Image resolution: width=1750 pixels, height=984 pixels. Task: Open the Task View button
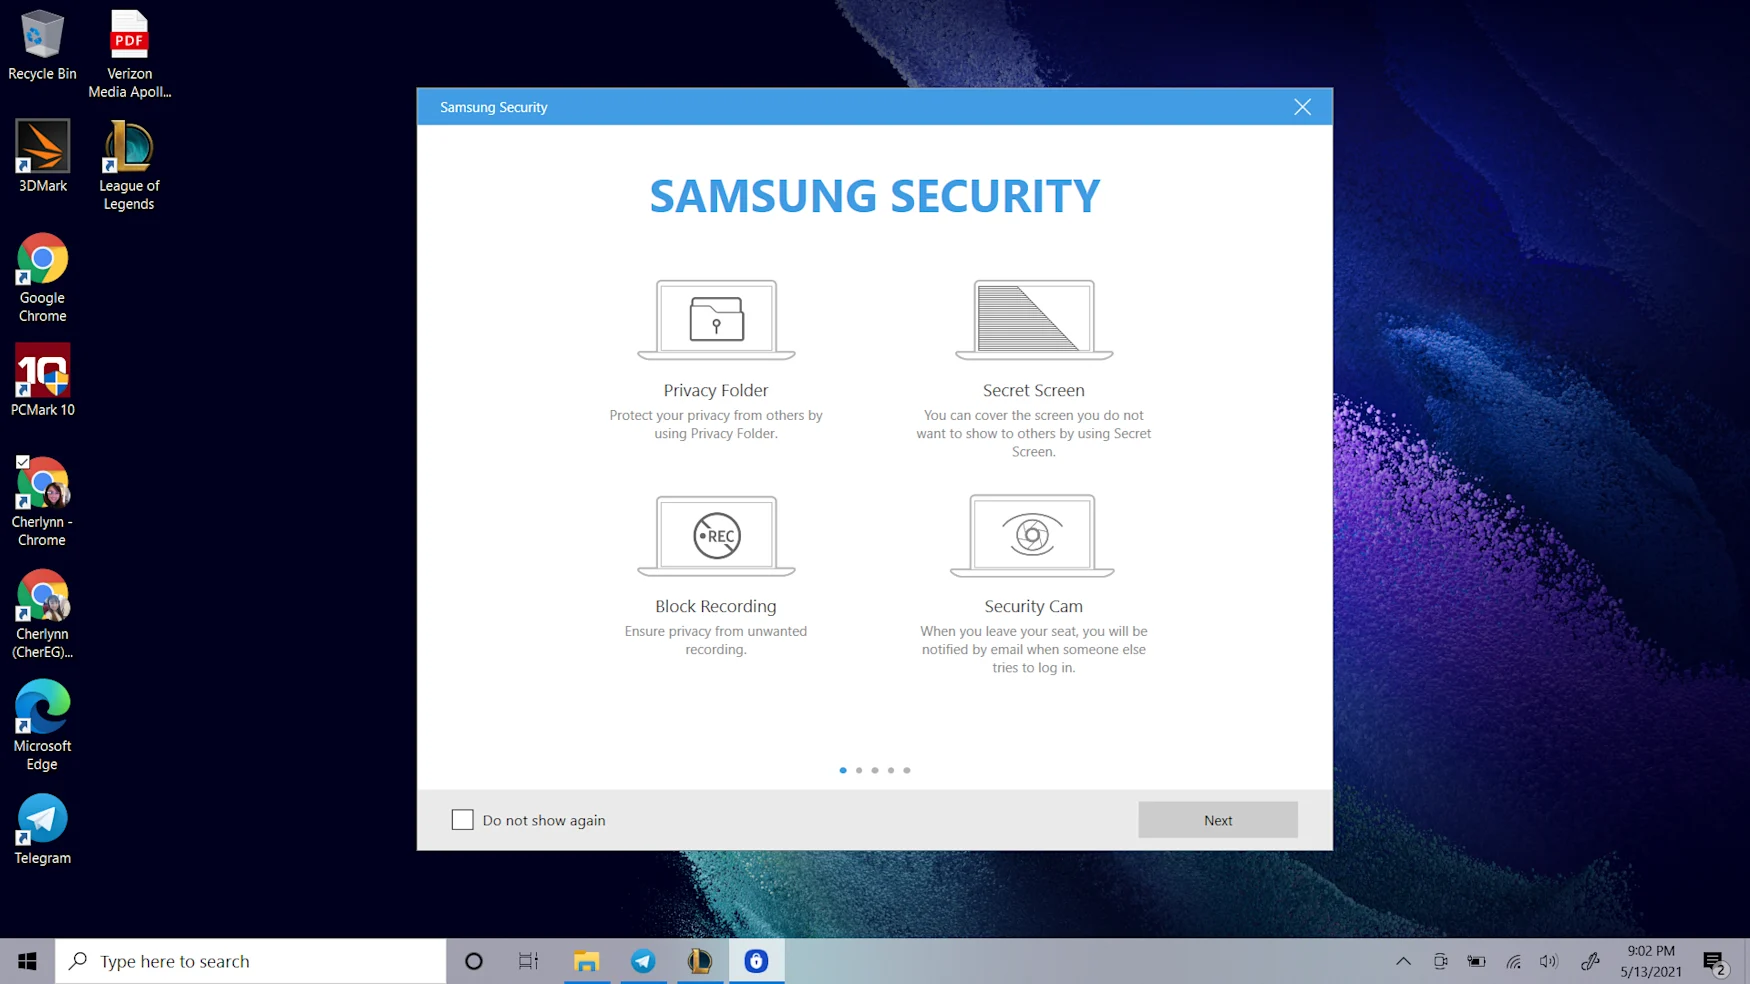click(x=528, y=961)
